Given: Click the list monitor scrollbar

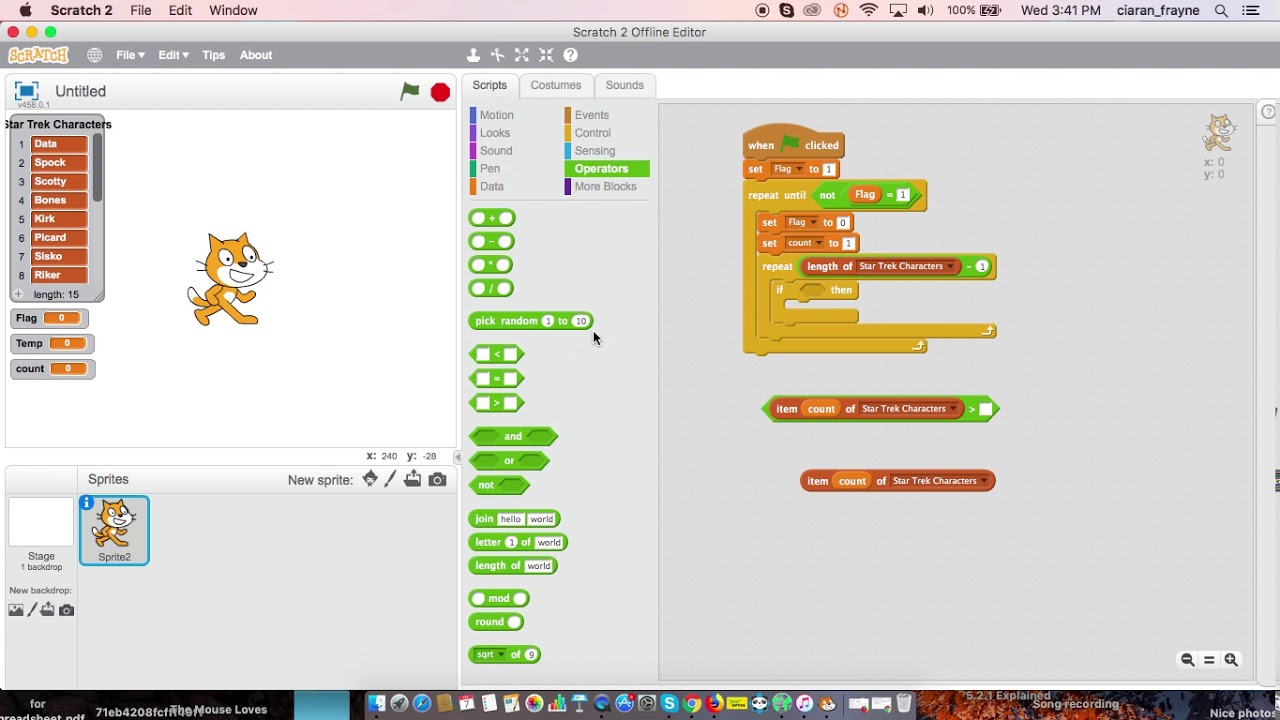Looking at the screenshot, I should 97,168.
